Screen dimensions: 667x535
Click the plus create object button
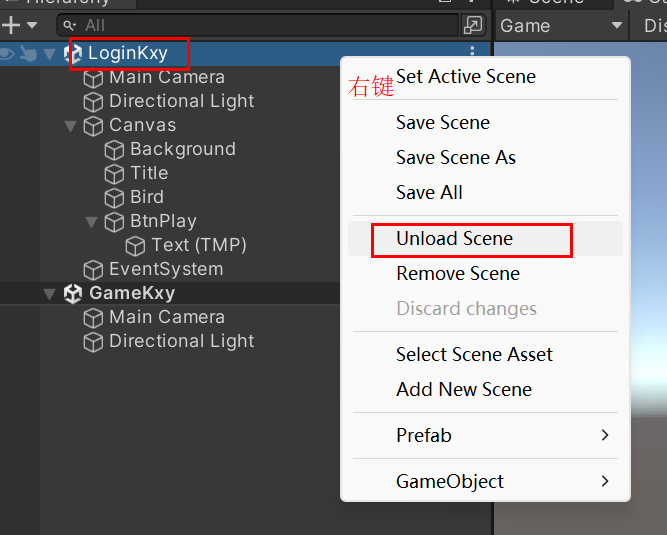pyautogui.click(x=12, y=25)
